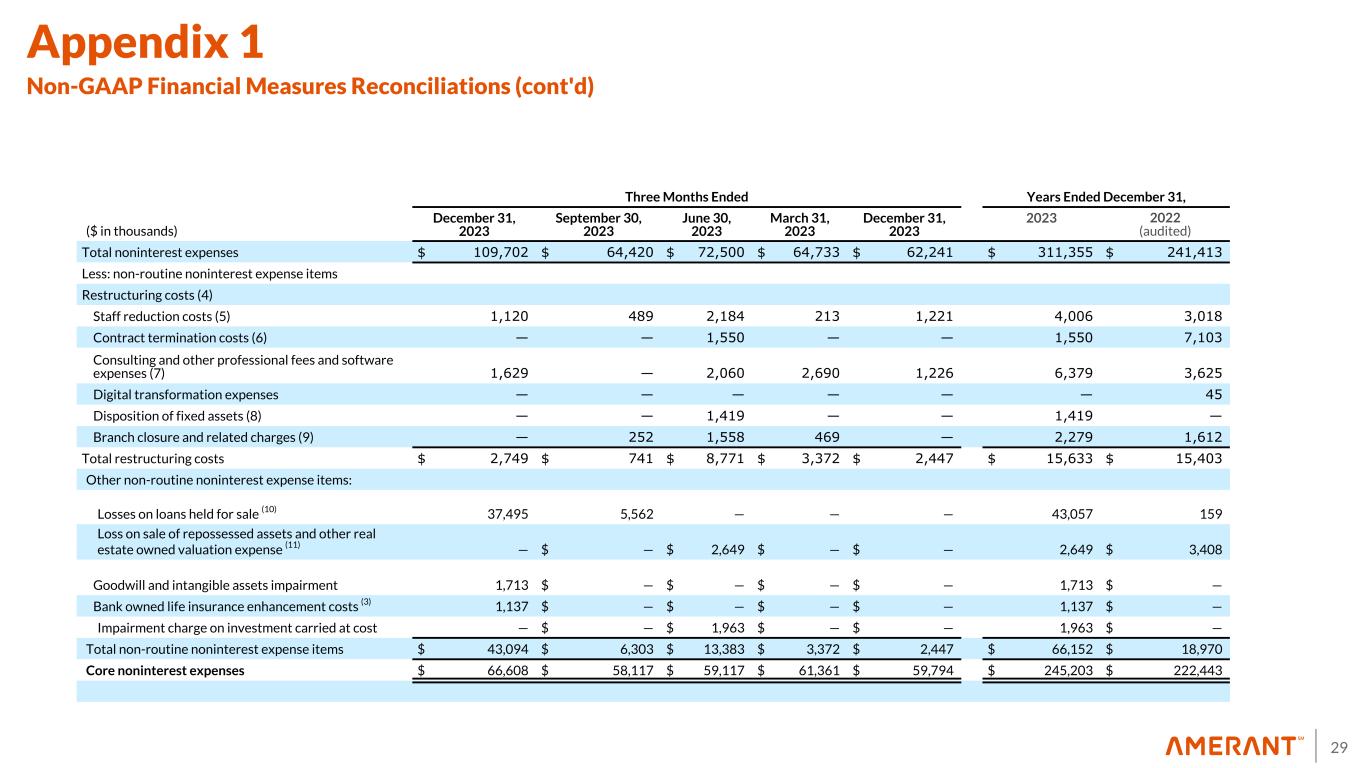Click the Amerant logo
Screen dimensions: 1365x768
1233,746
